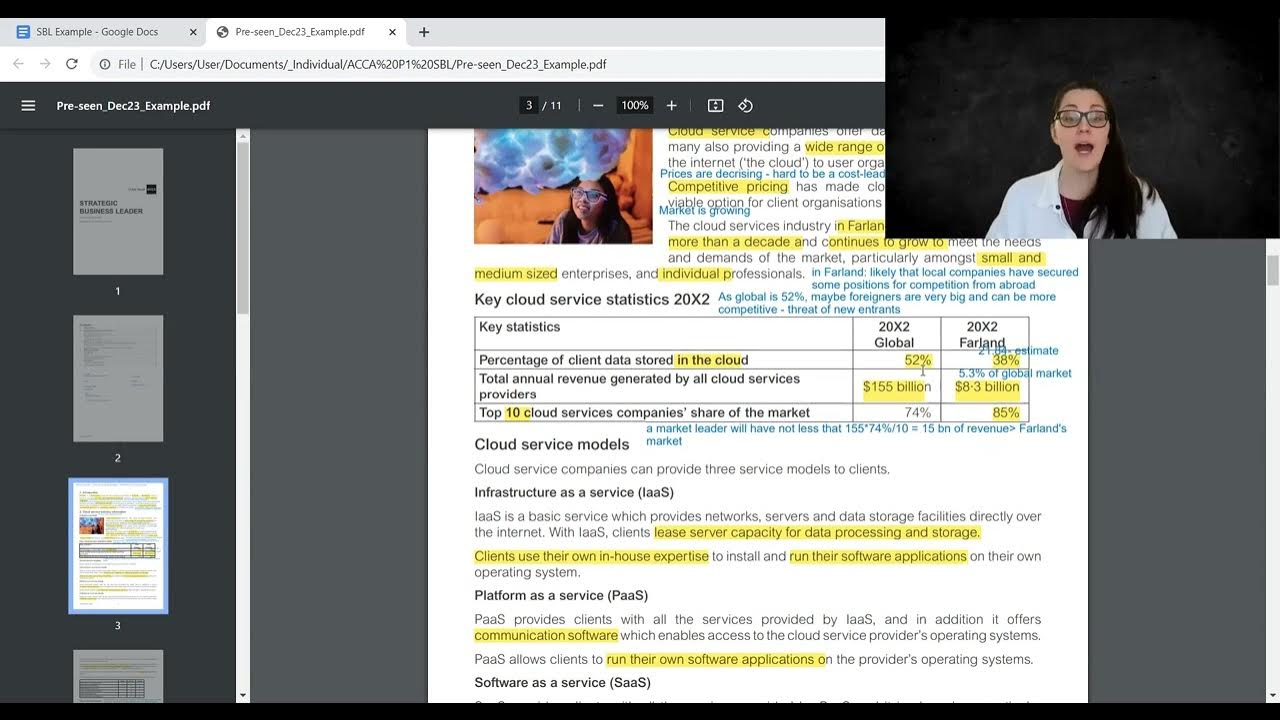
Task: Click the 38% table cell
Action: click(985, 360)
